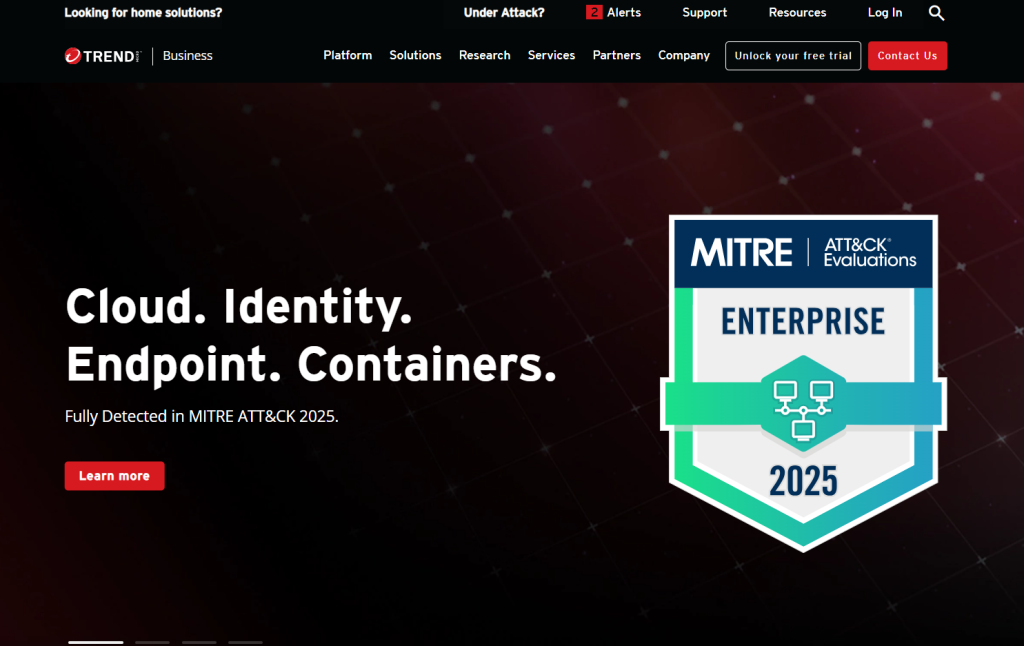
Task: Expand the Solutions menu
Action: click(x=415, y=56)
